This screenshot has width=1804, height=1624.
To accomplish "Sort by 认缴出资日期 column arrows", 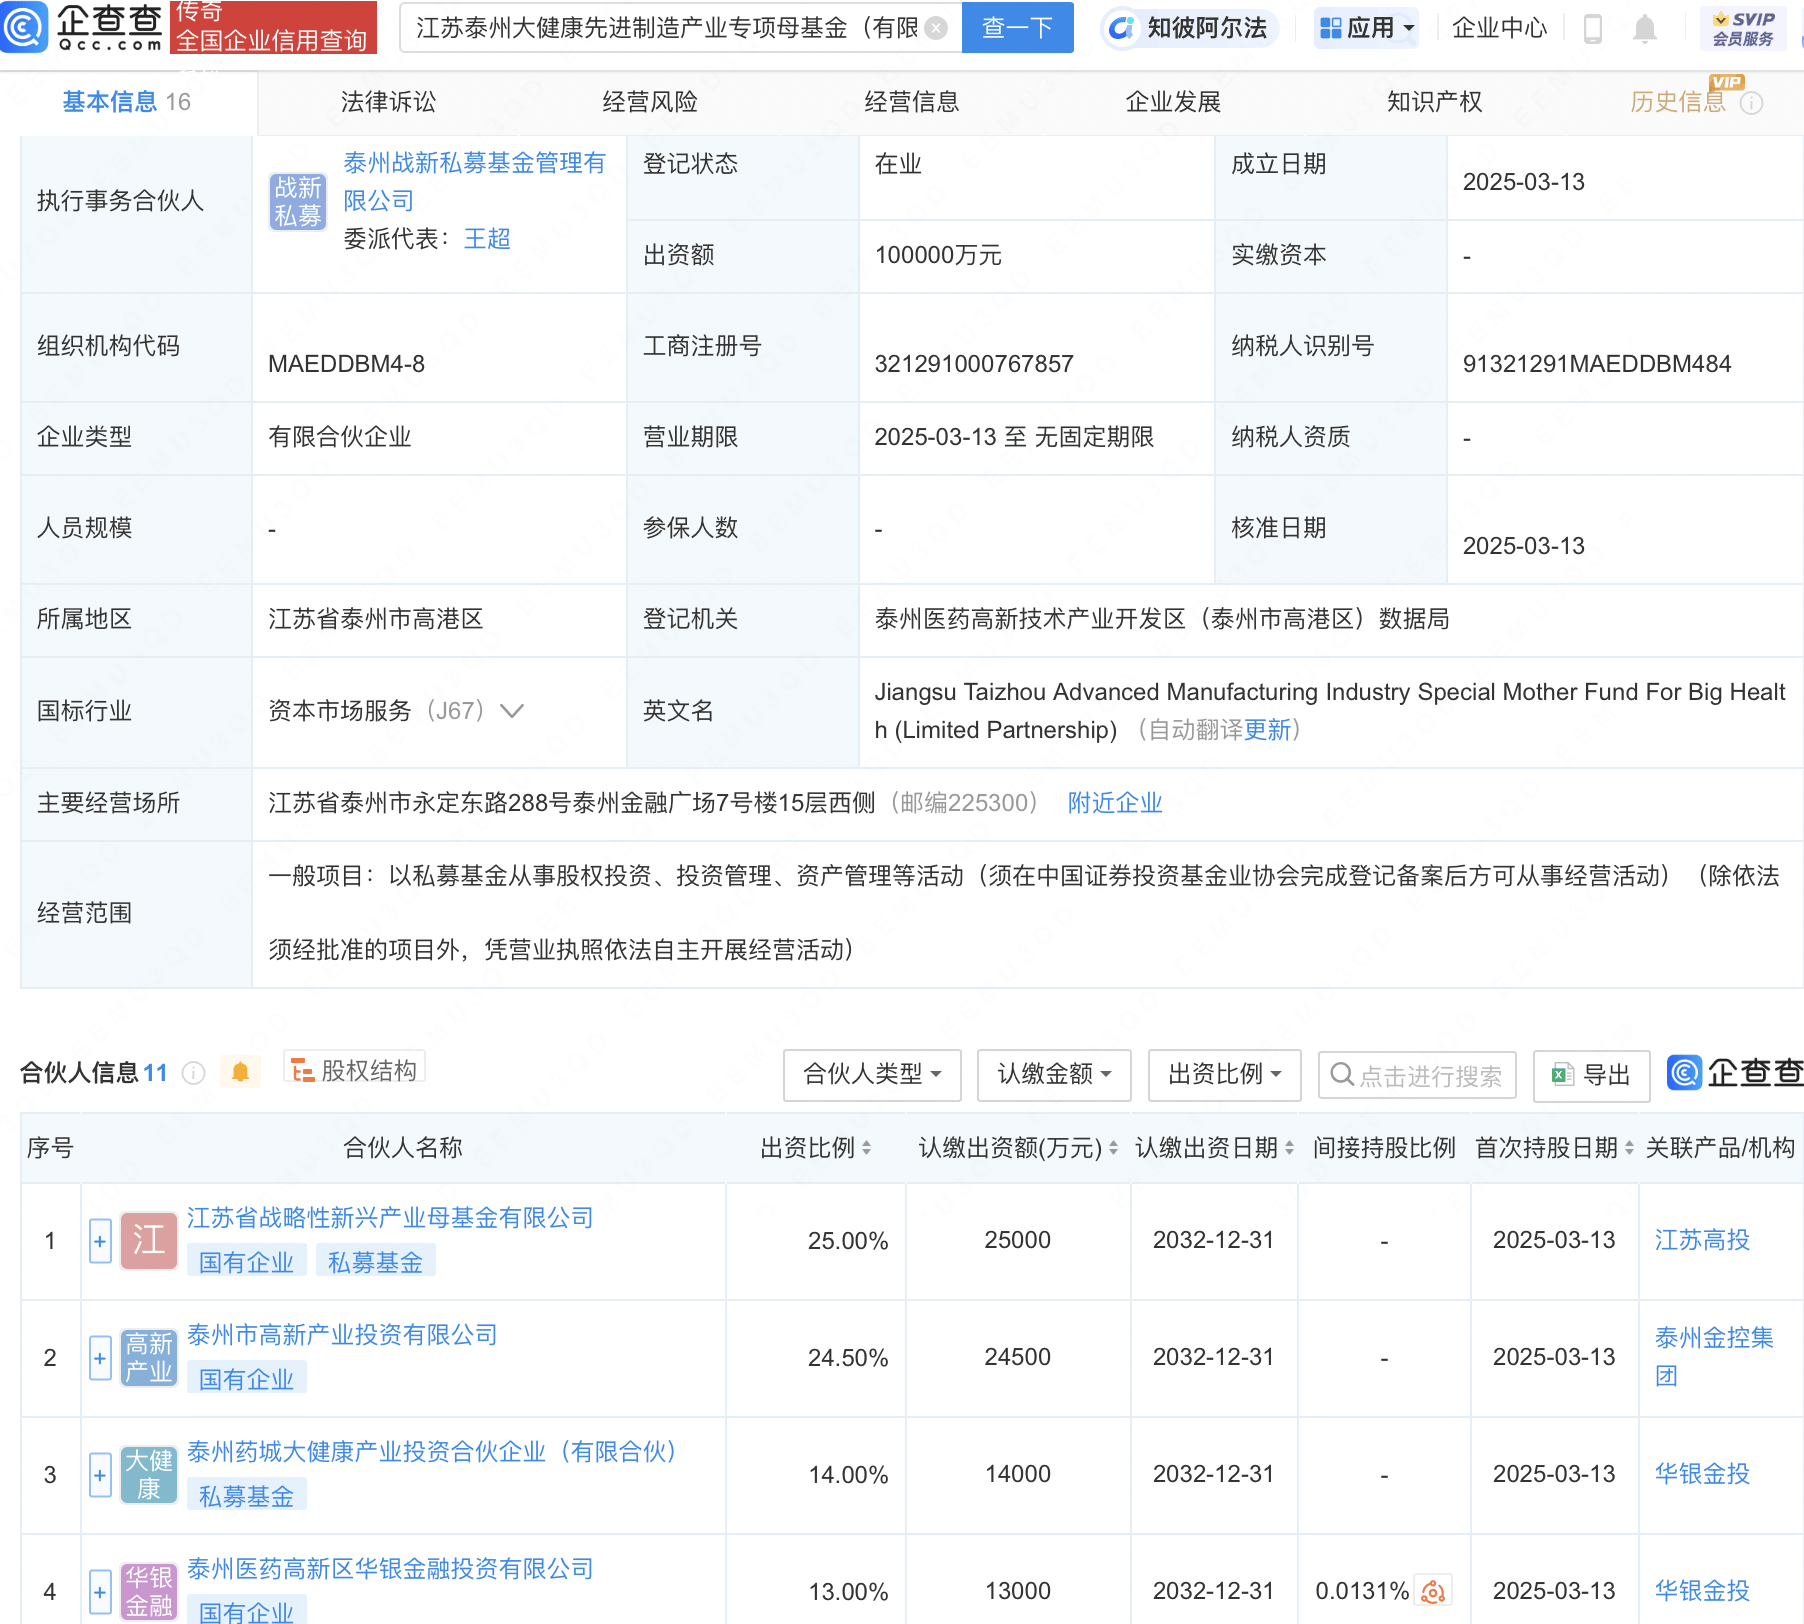I will 1289,1148.
